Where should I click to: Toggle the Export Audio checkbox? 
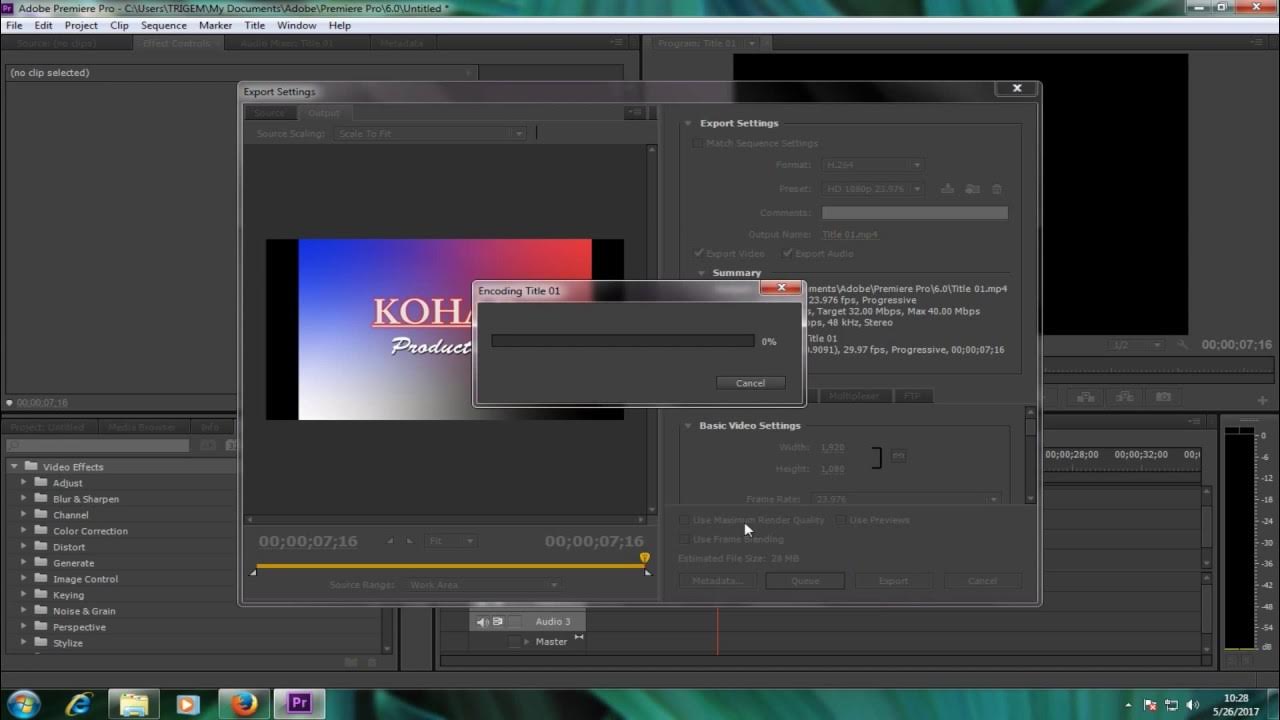(x=788, y=253)
